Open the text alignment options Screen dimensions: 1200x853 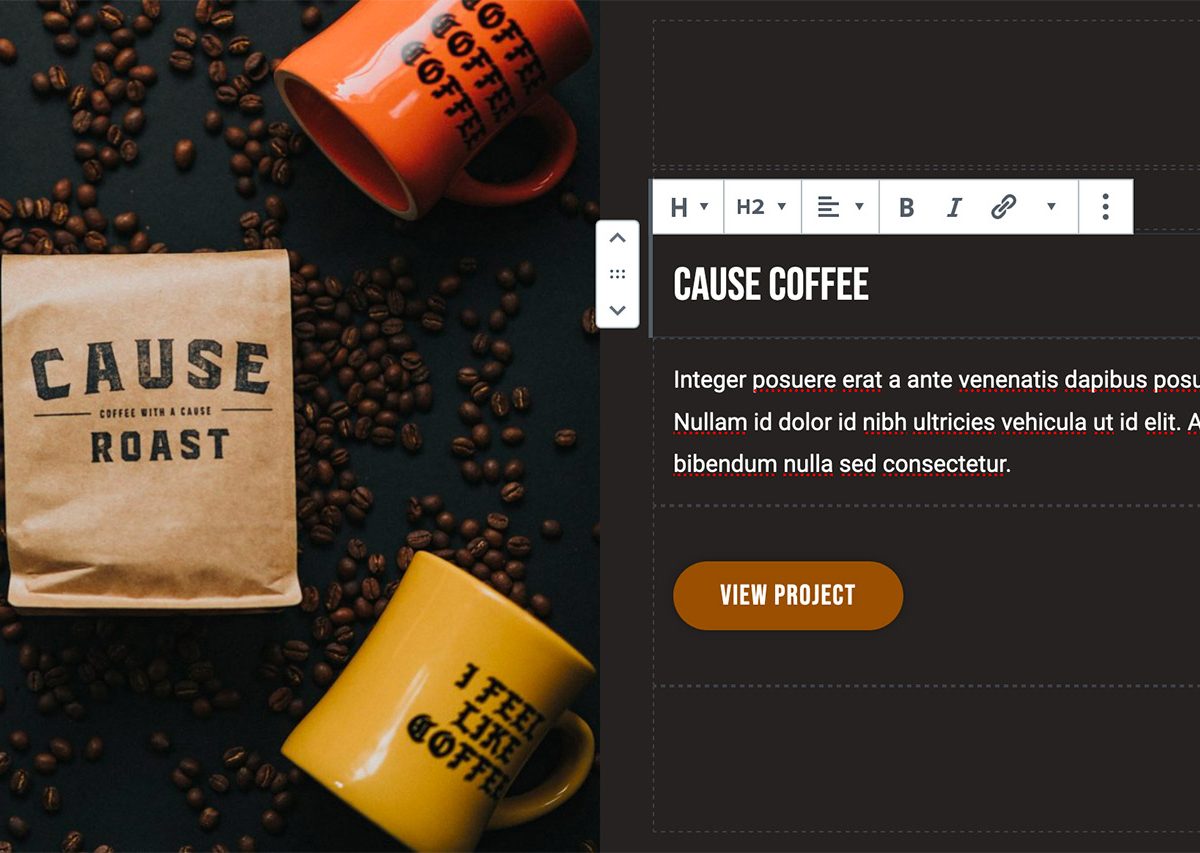840,207
